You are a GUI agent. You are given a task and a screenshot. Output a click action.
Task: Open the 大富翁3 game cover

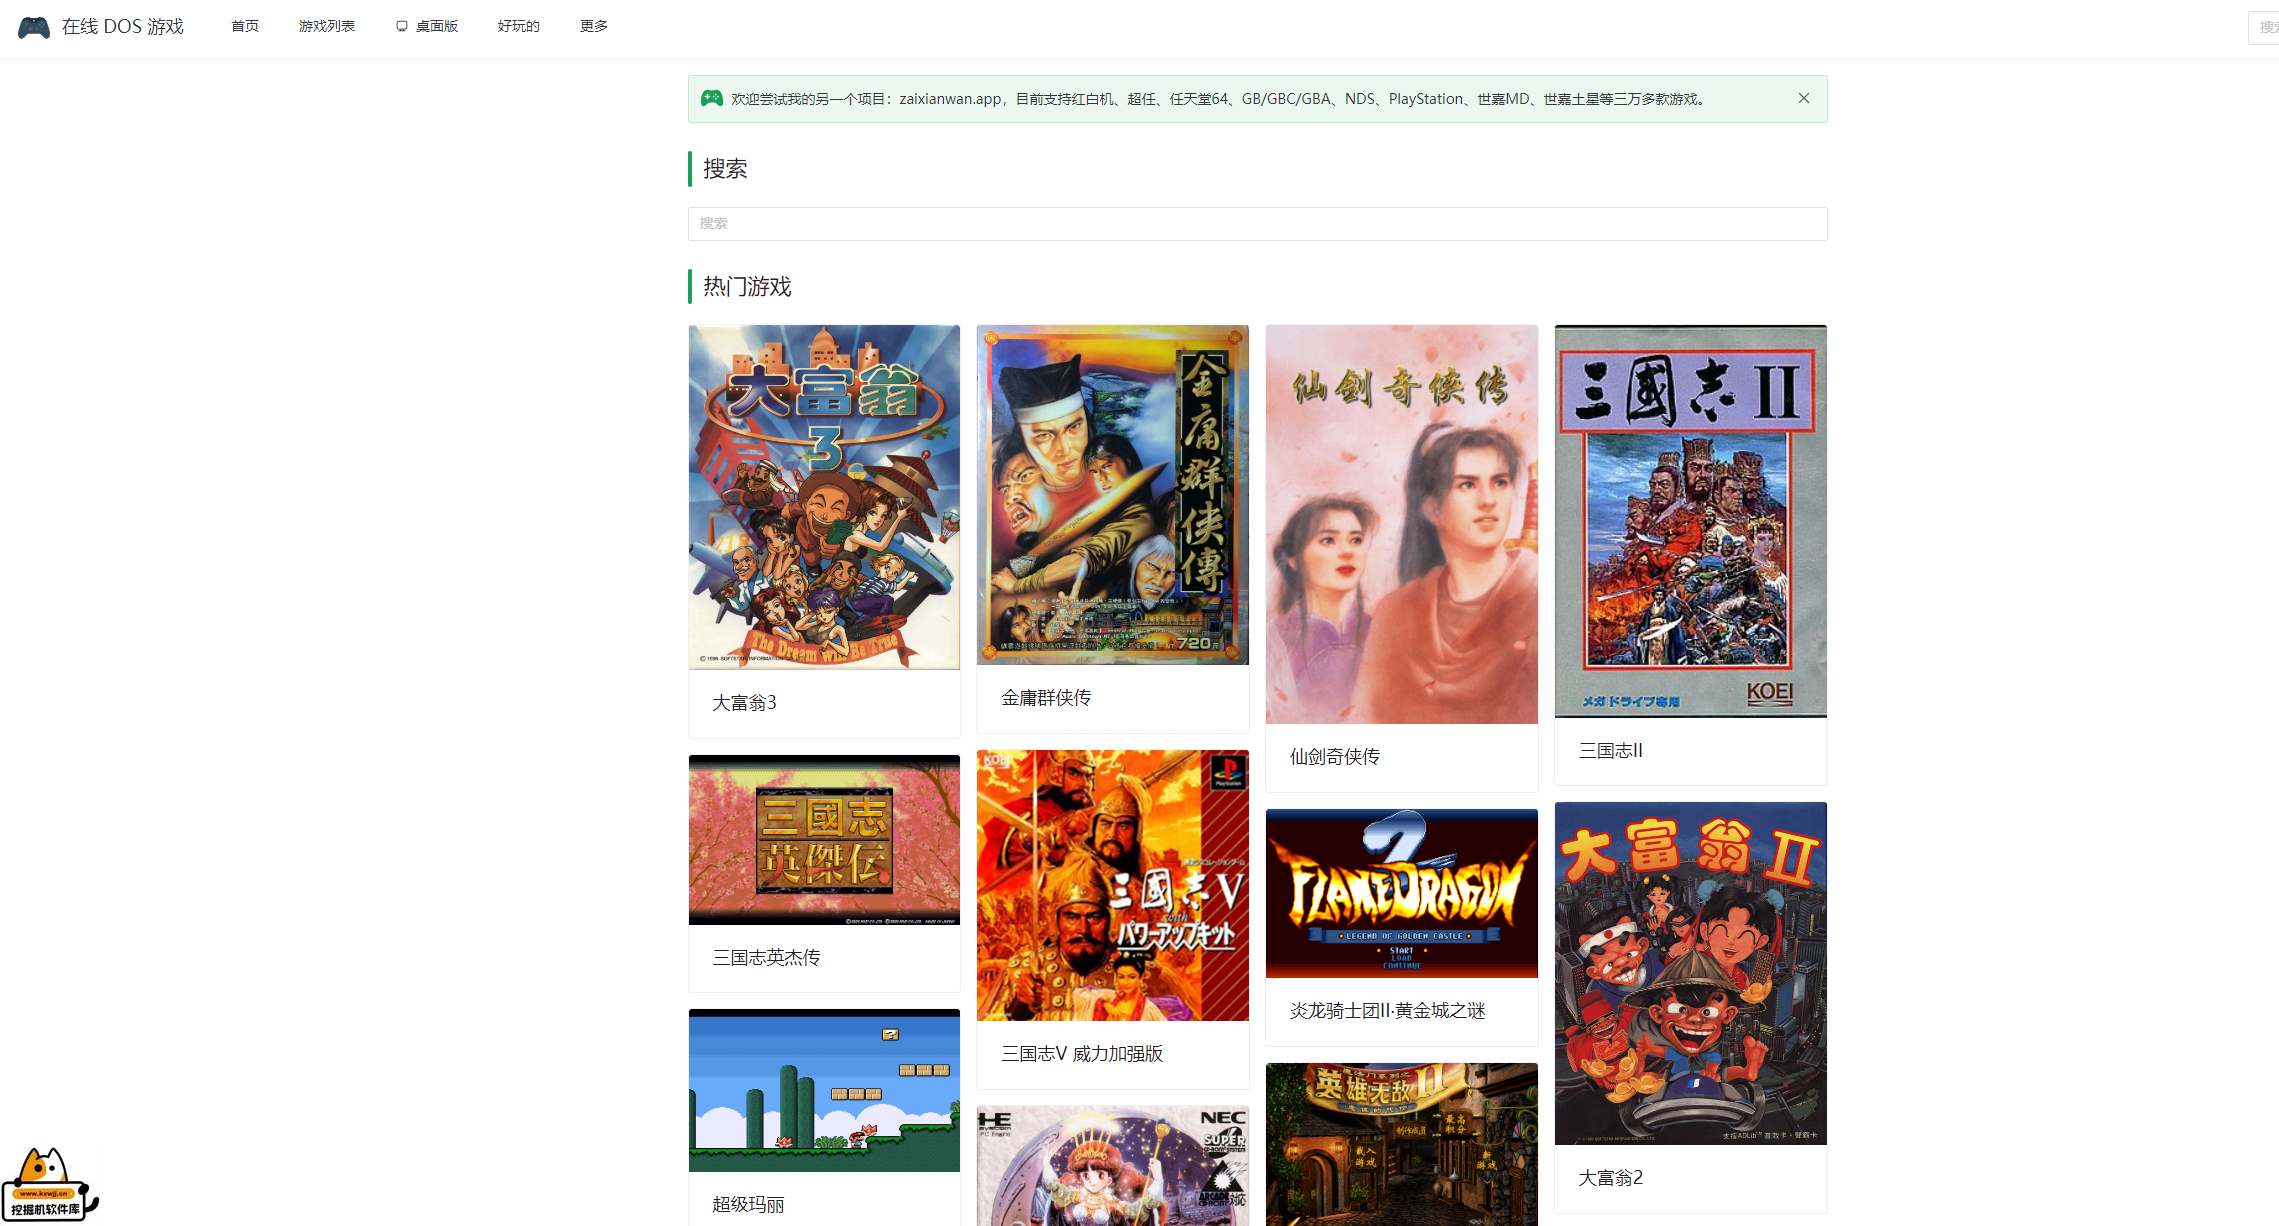[x=824, y=497]
